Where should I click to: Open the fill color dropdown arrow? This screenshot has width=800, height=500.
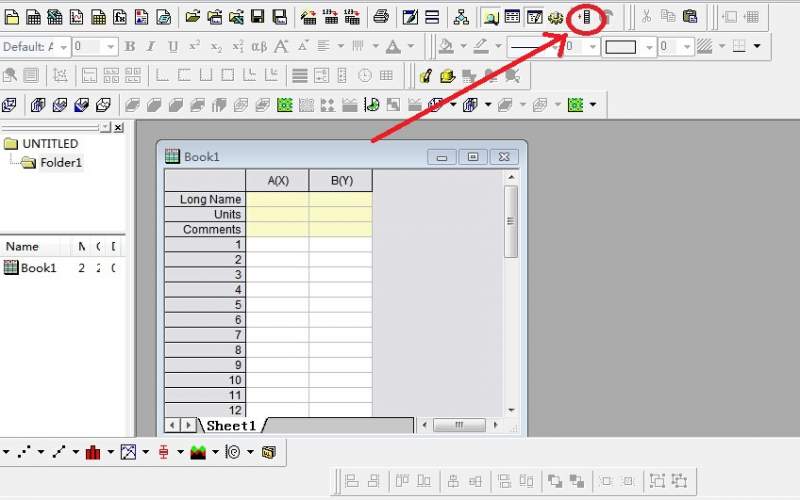click(x=463, y=46)
